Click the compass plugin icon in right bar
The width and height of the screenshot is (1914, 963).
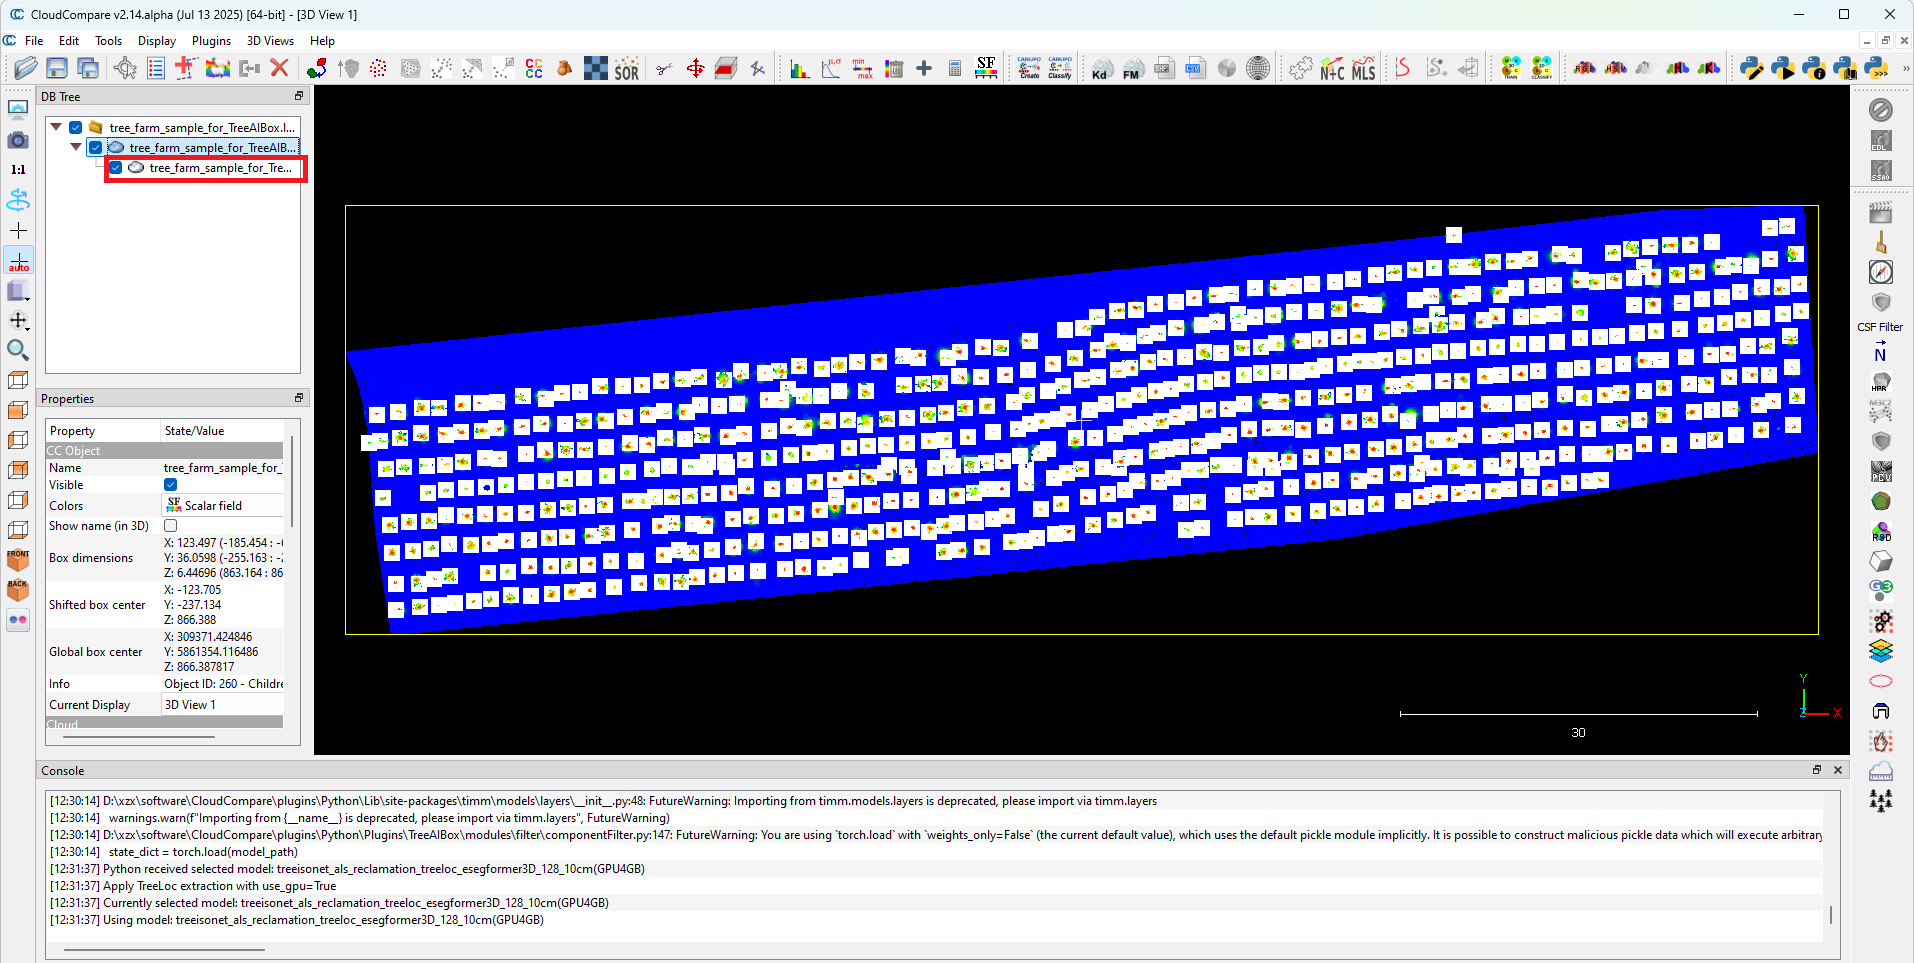[x=1881, y=272]
